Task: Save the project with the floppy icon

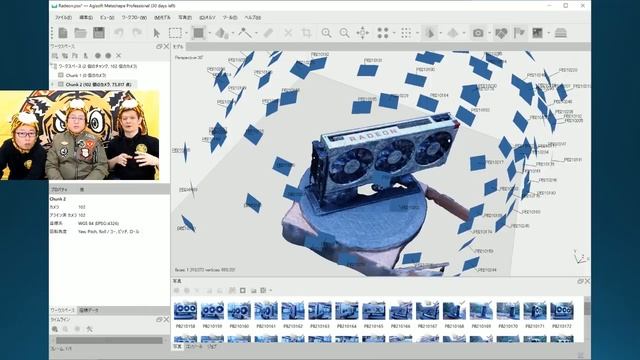Action: coord(99,33)
